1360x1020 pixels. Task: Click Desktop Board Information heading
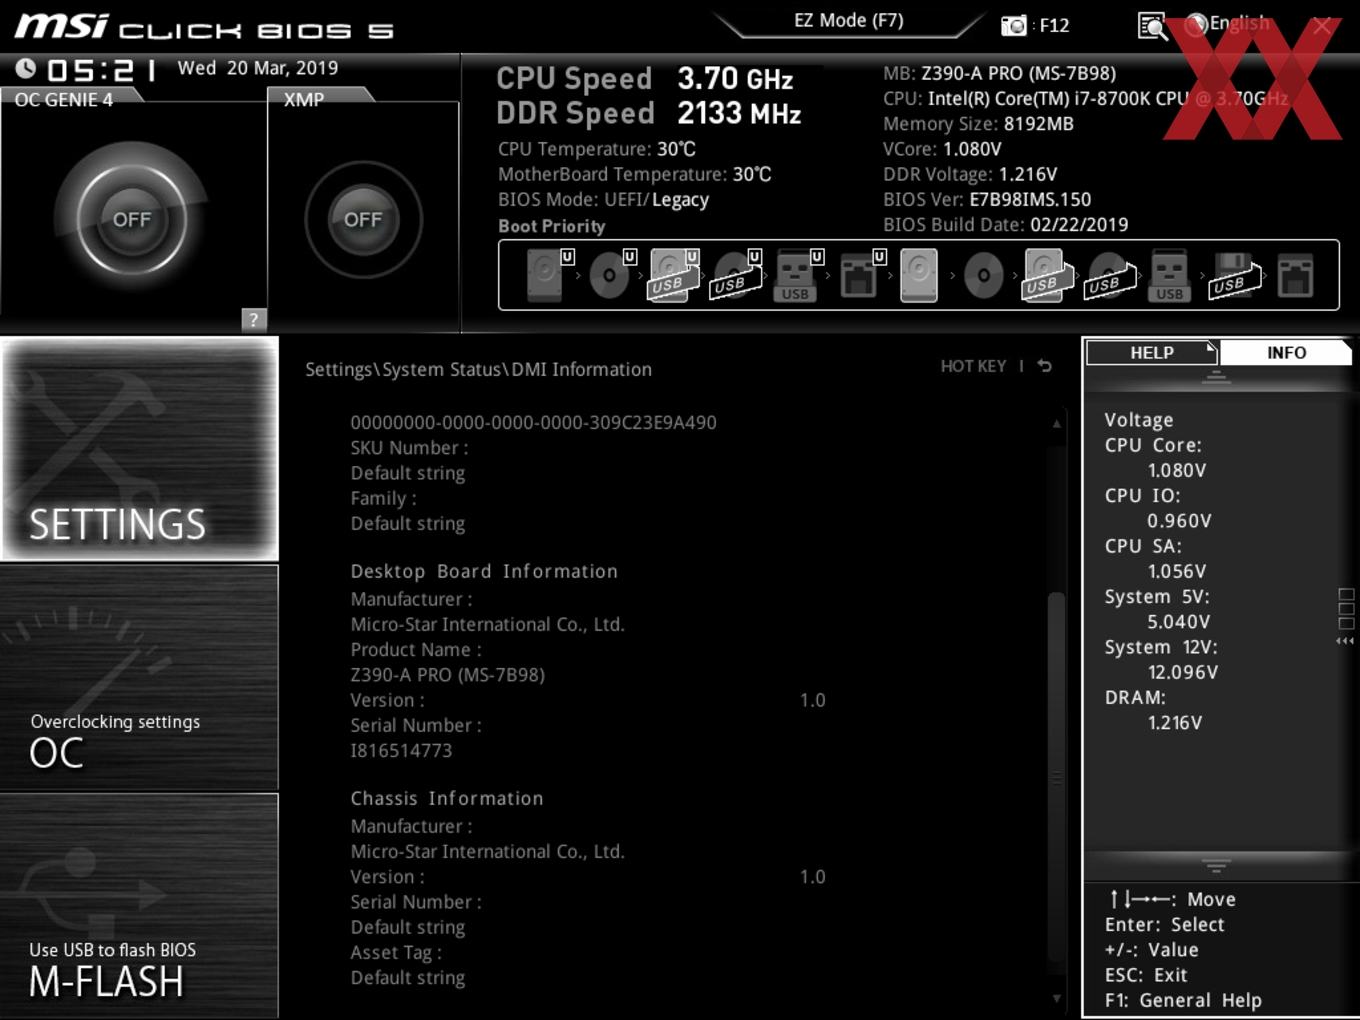tap(484, 571)
